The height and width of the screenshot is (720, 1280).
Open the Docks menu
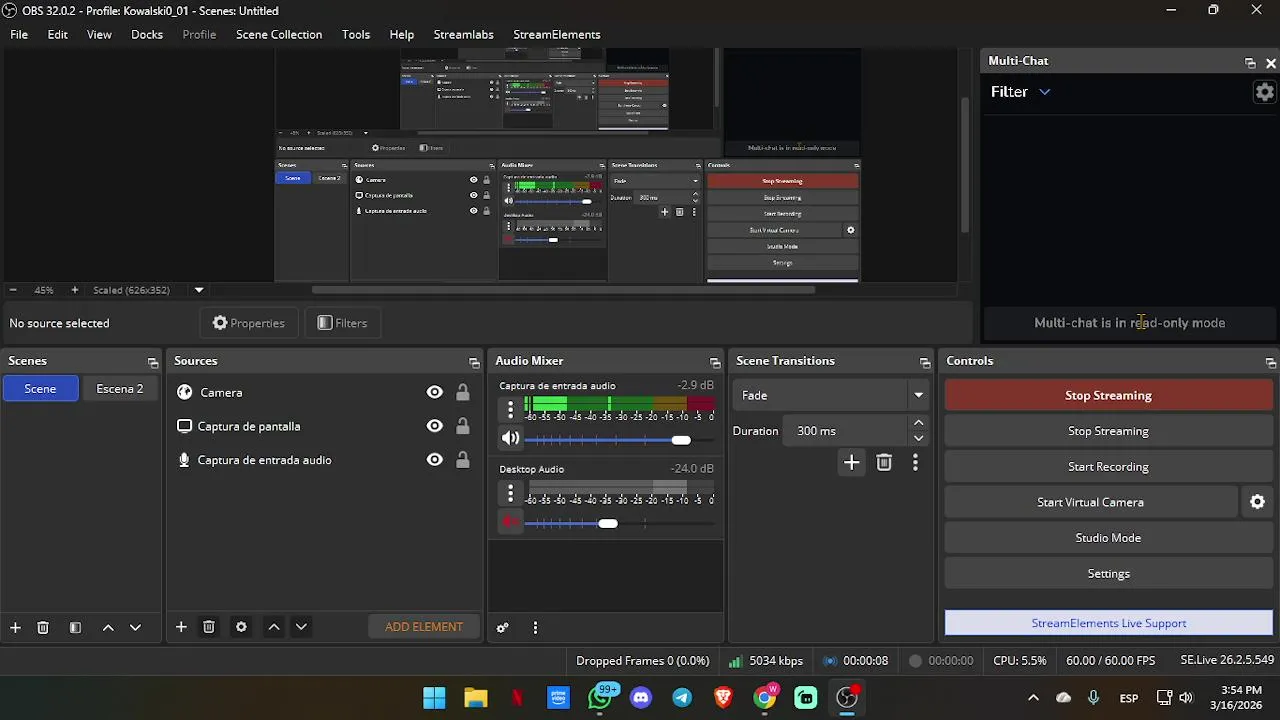147,34
